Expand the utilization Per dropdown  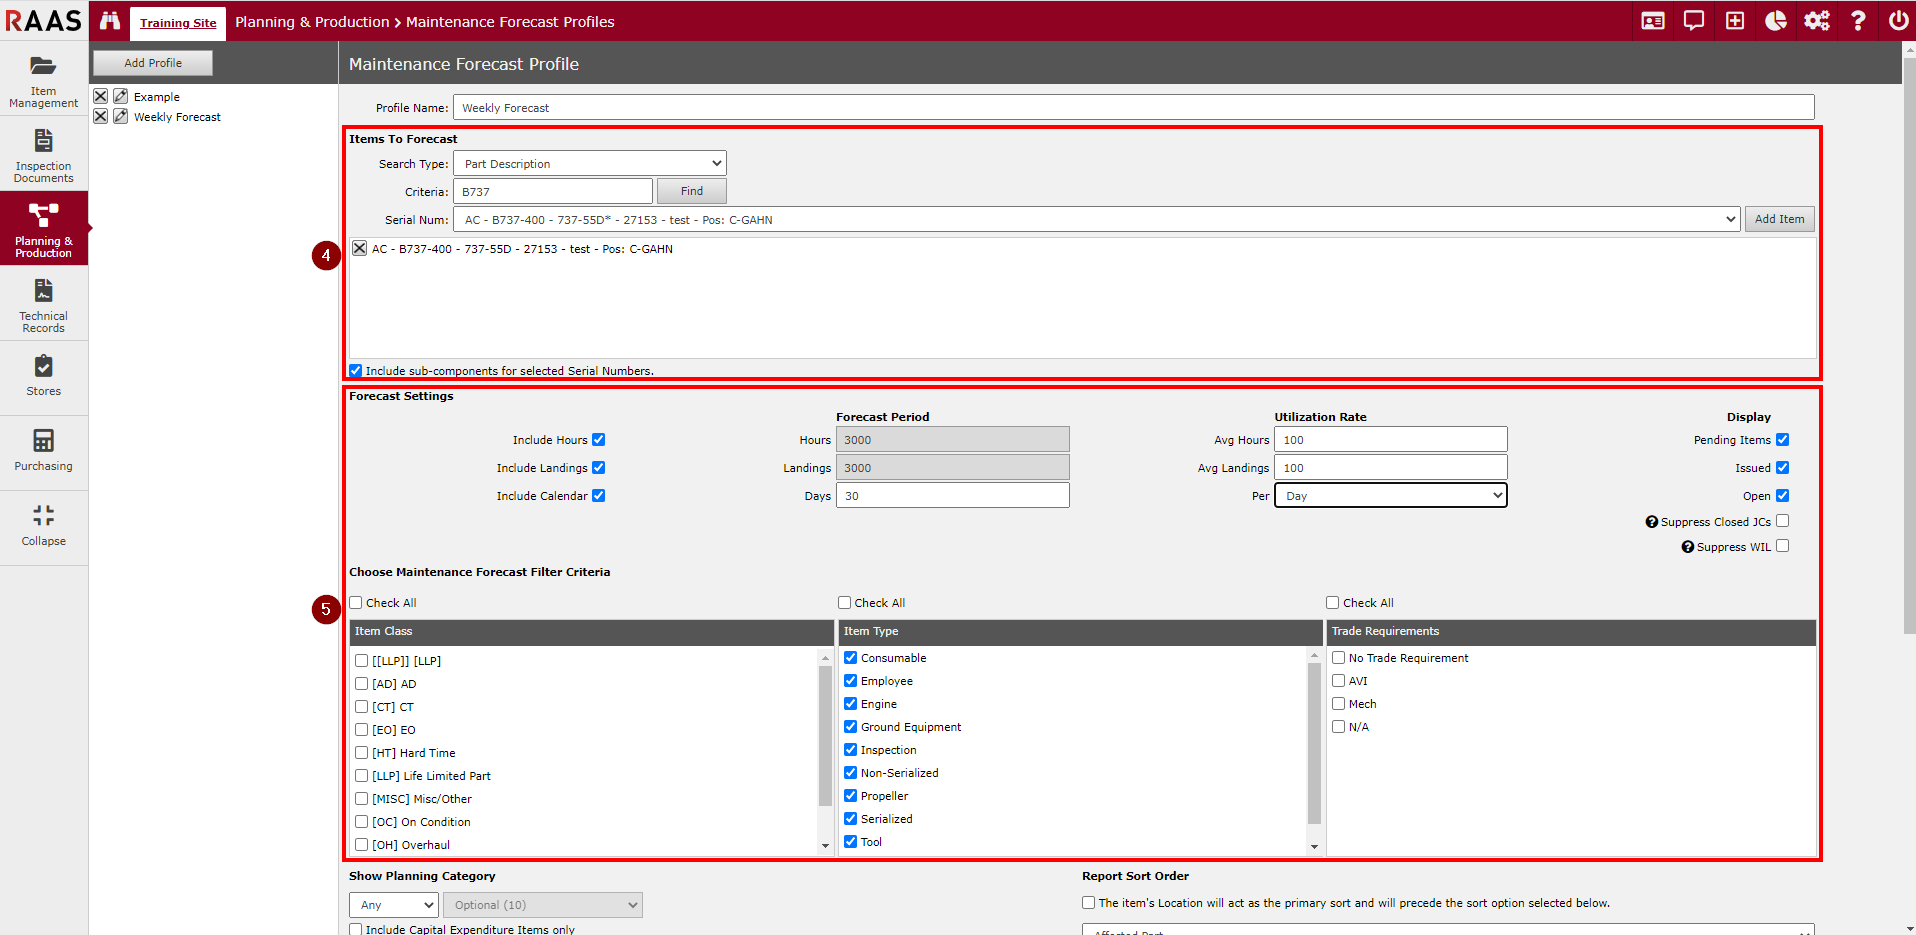coord(1390,496)
